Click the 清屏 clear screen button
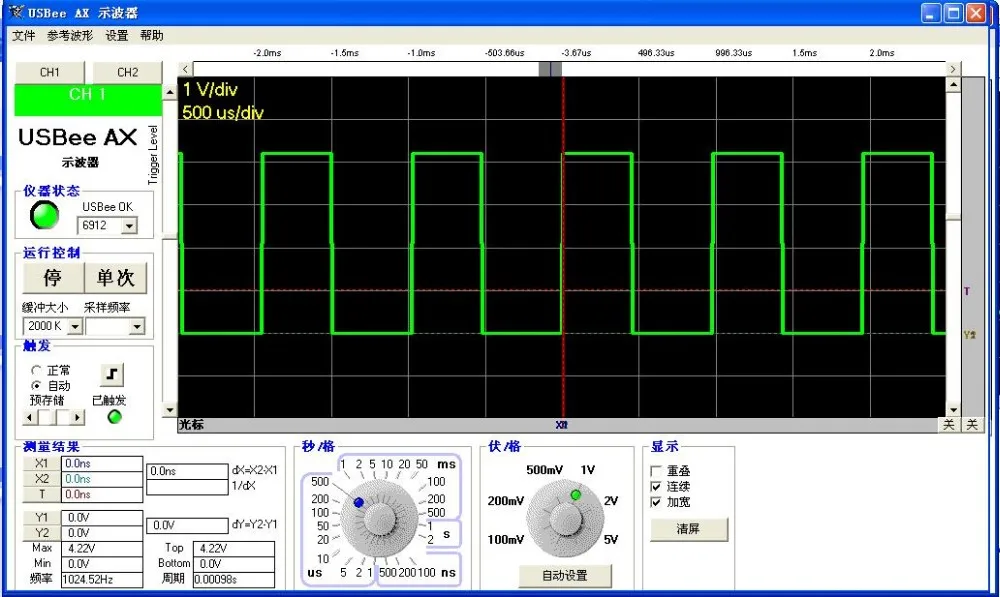 click(x=688, y=529)
